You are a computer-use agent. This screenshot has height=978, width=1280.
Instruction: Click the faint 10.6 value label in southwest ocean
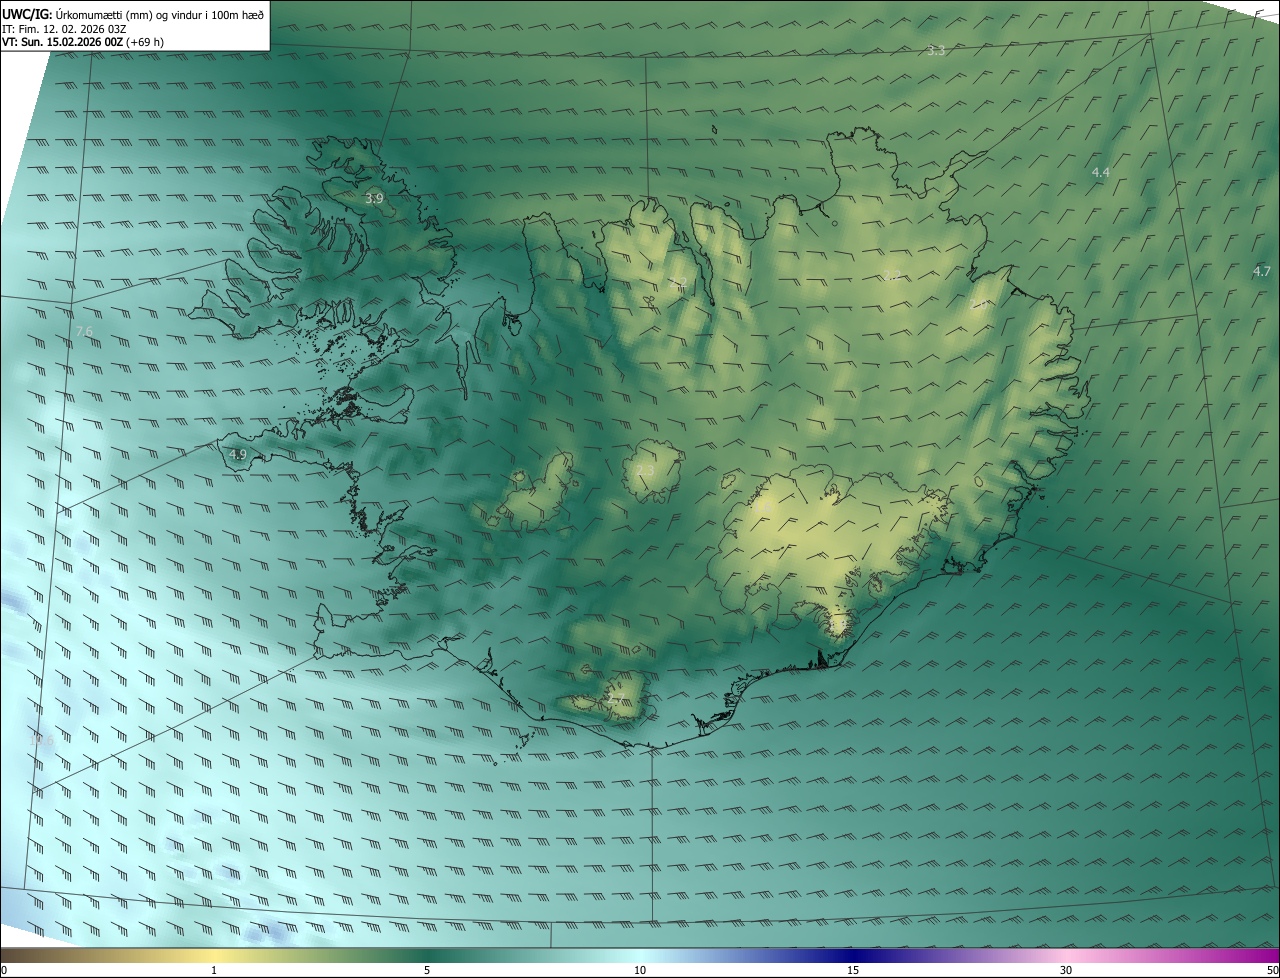click(42, 741)
